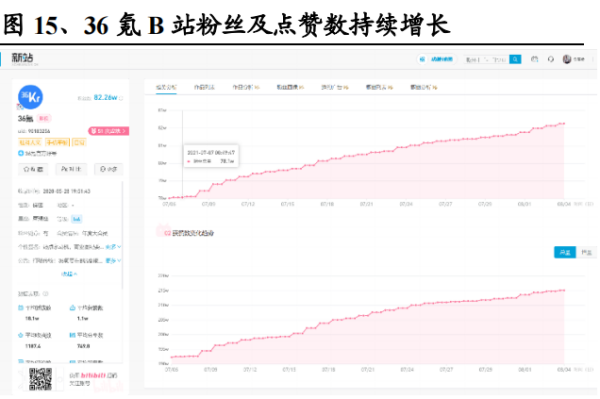
Task: Click the 18.1w statistic value
Action: pos(32,319)
